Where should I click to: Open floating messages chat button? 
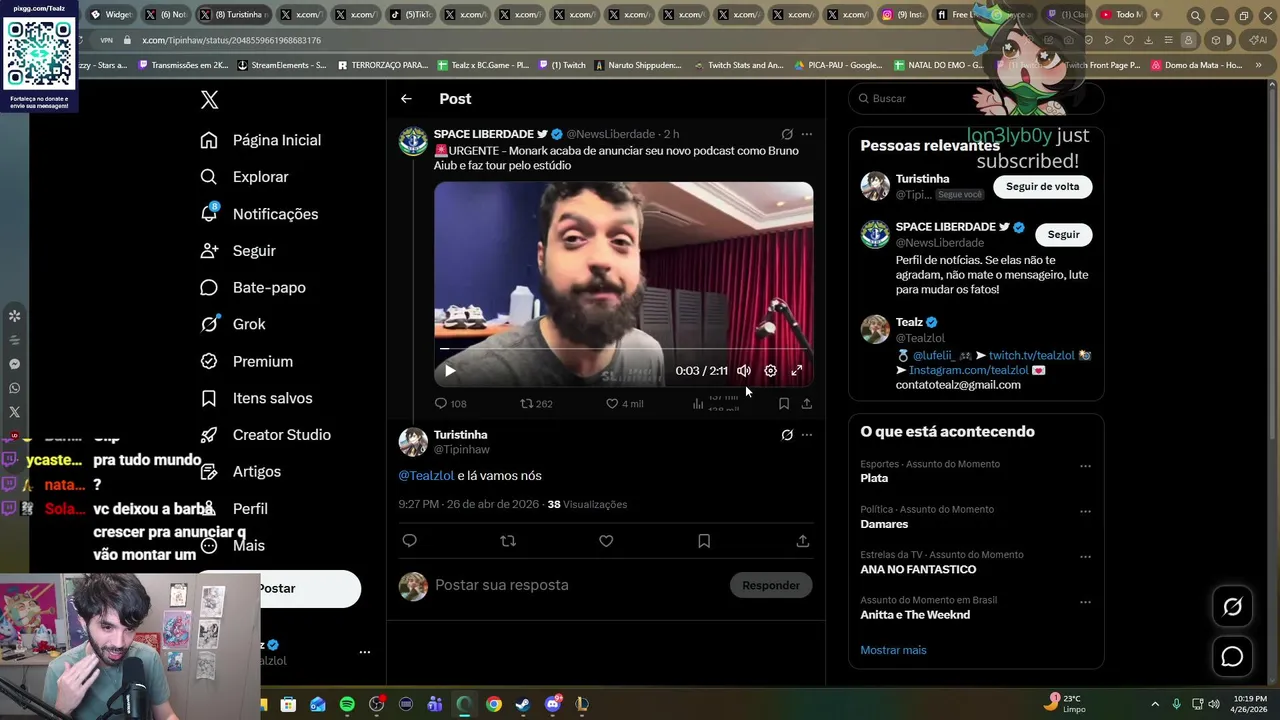pos(1232,657)
